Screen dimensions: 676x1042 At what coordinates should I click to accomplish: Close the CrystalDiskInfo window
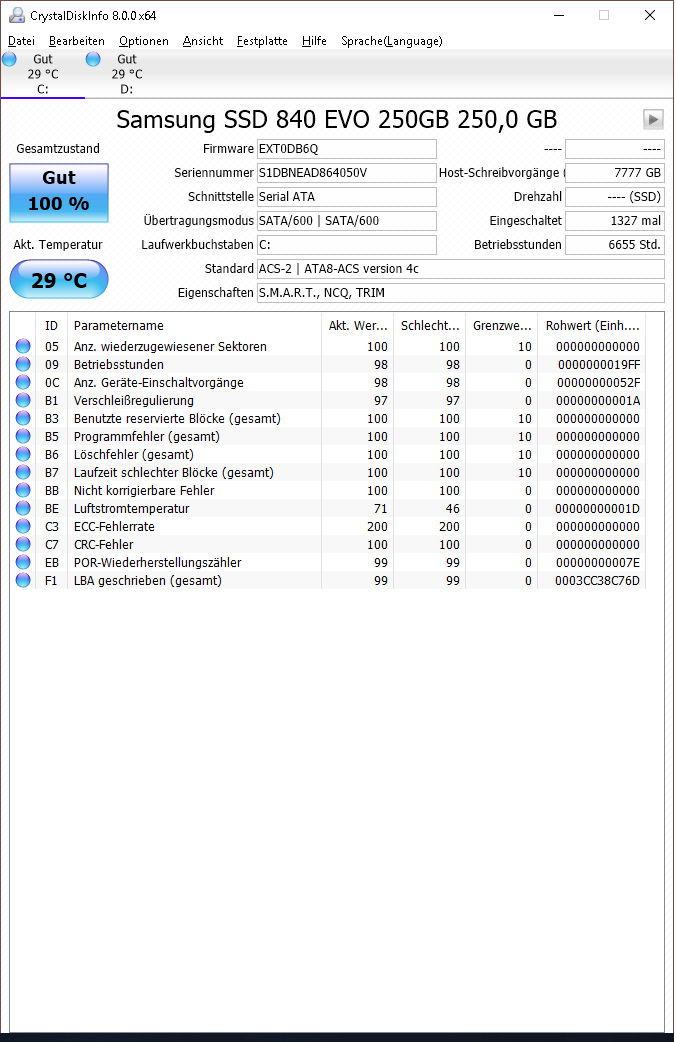point(650,15)
